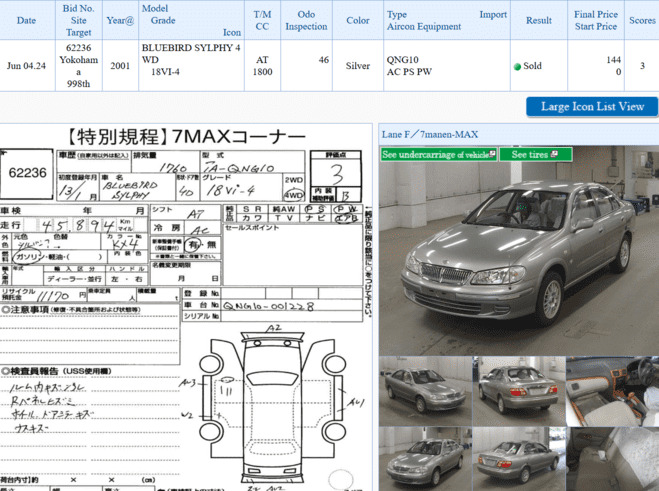Image resolution: width=659 pixels, height=491 pixels.
Task: Click the Scores column header
Action: 642,20
